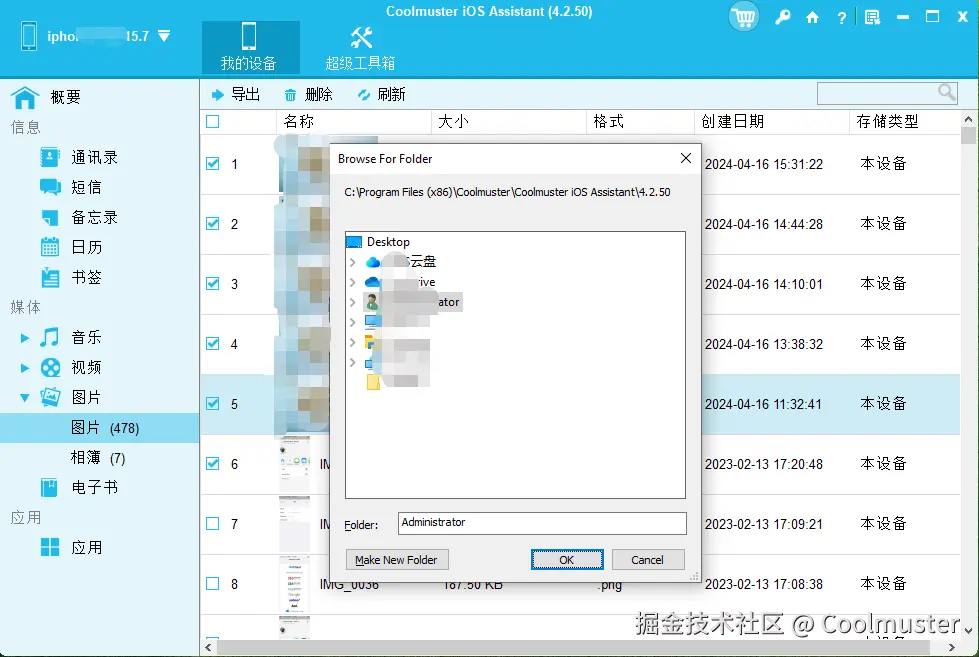Check row 7 checkbox

tap(212, 523)
